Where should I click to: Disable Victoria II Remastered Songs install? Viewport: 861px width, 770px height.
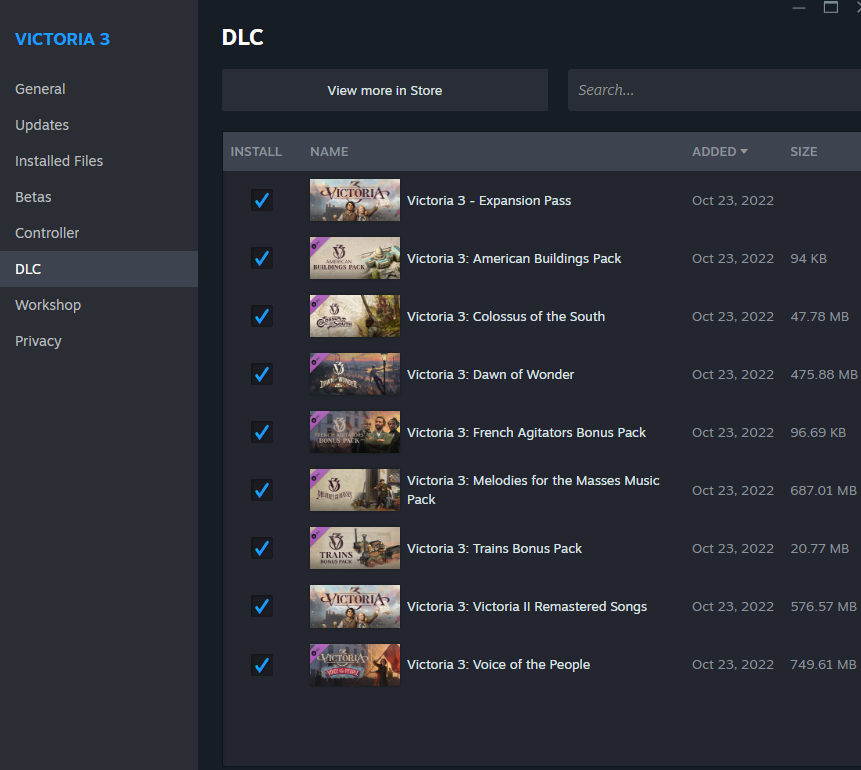click(262, 606)
